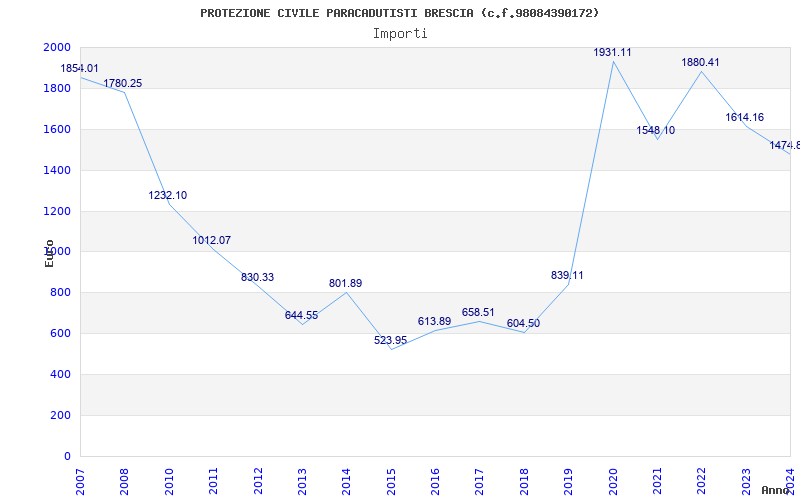
Task: Select data label 1012.07
Action: point(212,240)
